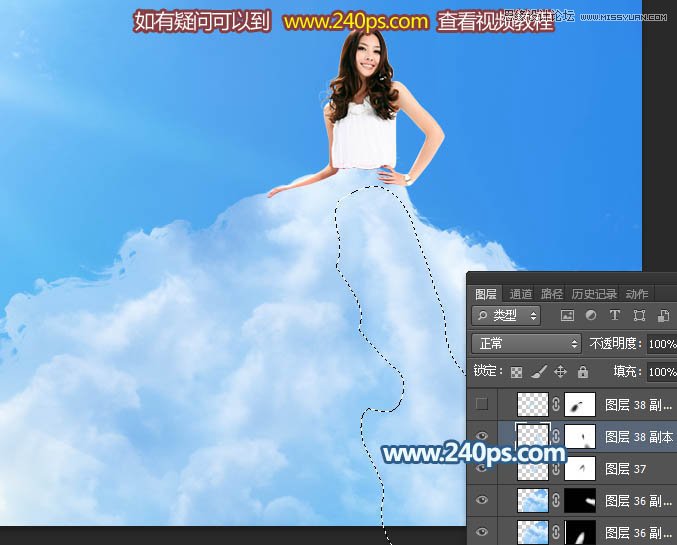Hide the selected 图层 38 副本 layer

(x=482, y=436)
